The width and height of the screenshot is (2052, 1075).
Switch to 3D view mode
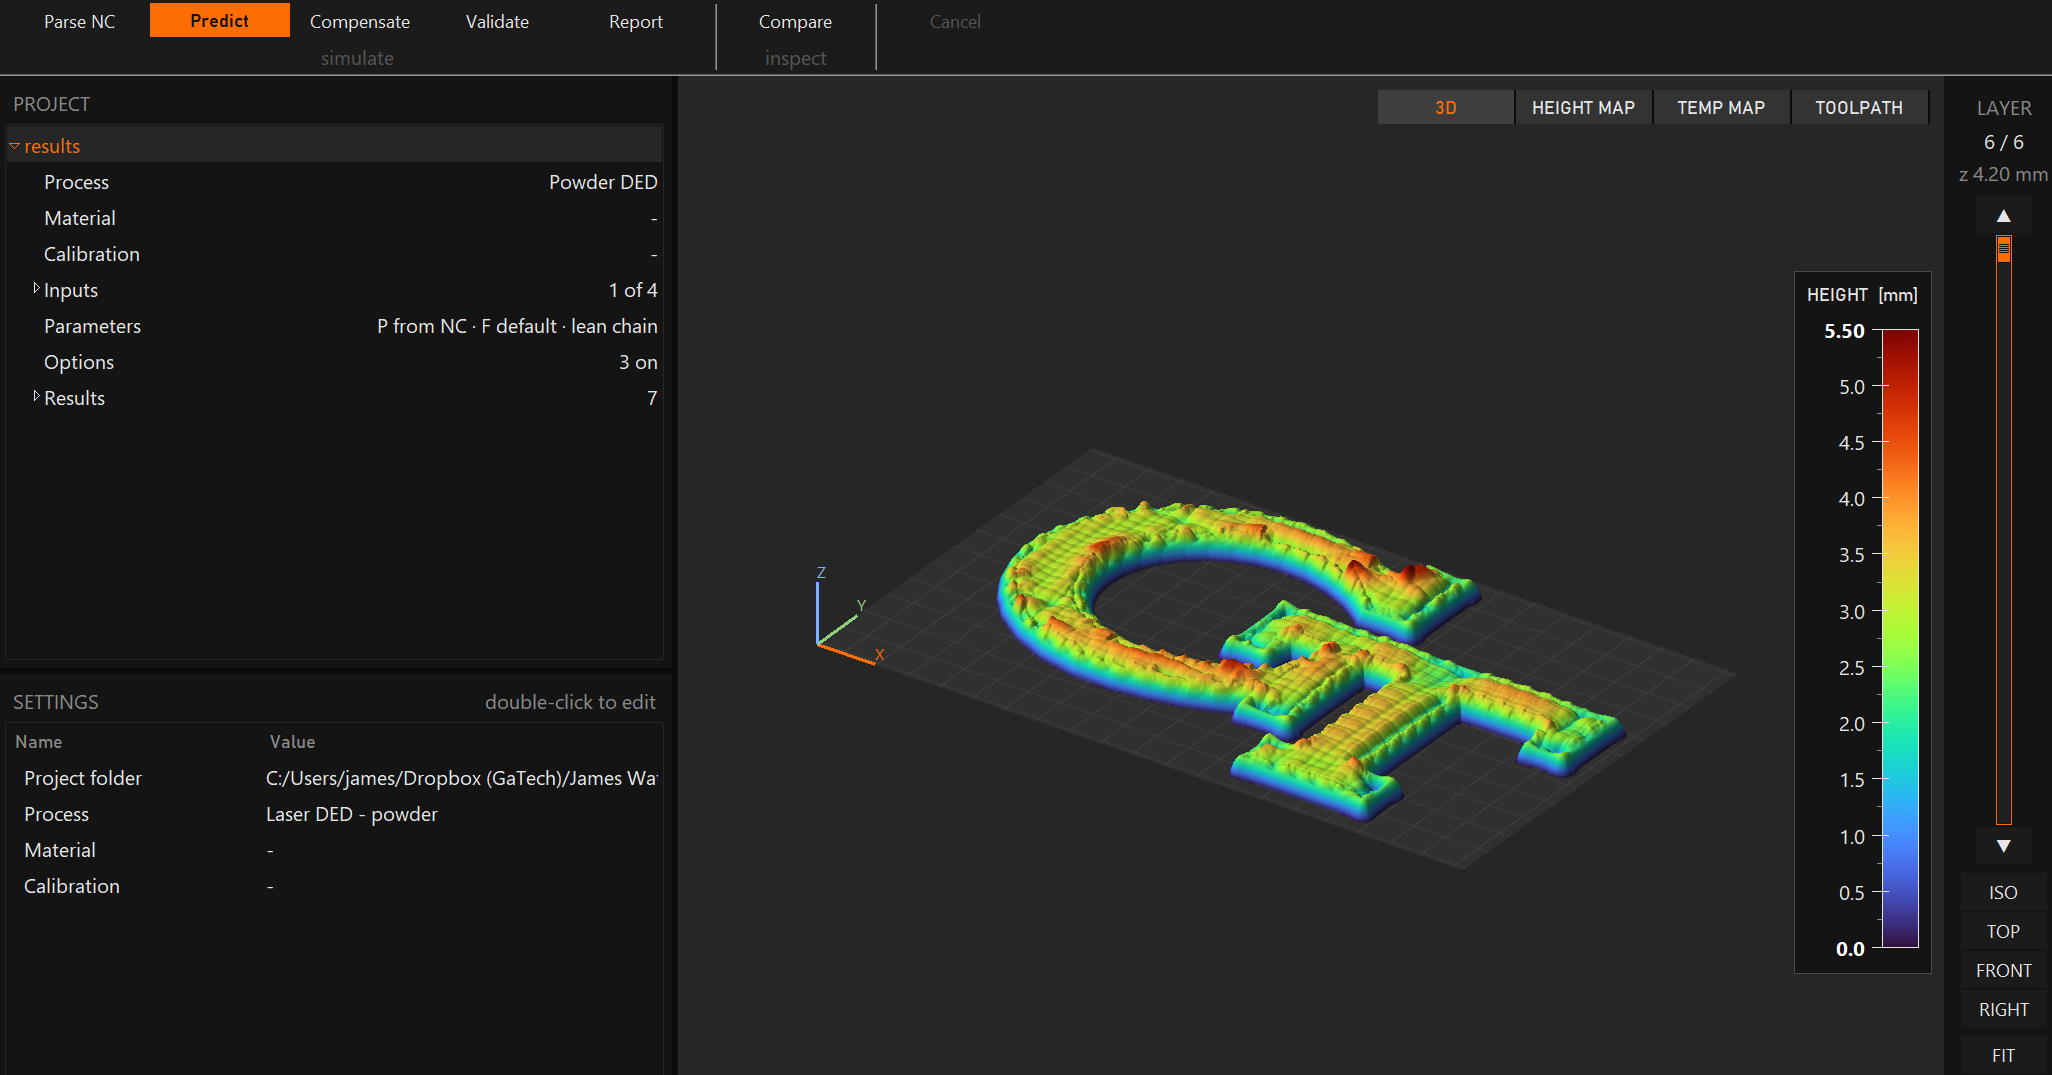[1446, 107]
